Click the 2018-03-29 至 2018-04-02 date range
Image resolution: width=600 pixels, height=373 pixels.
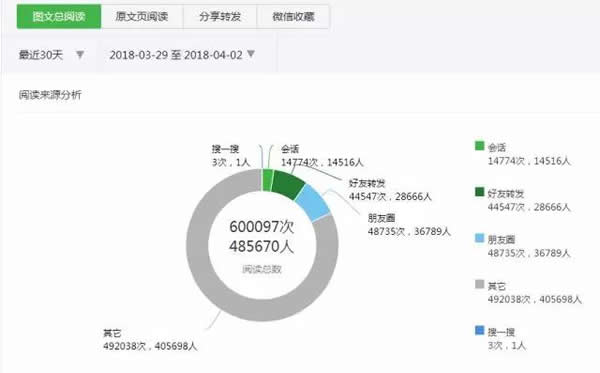click(176, 55)
